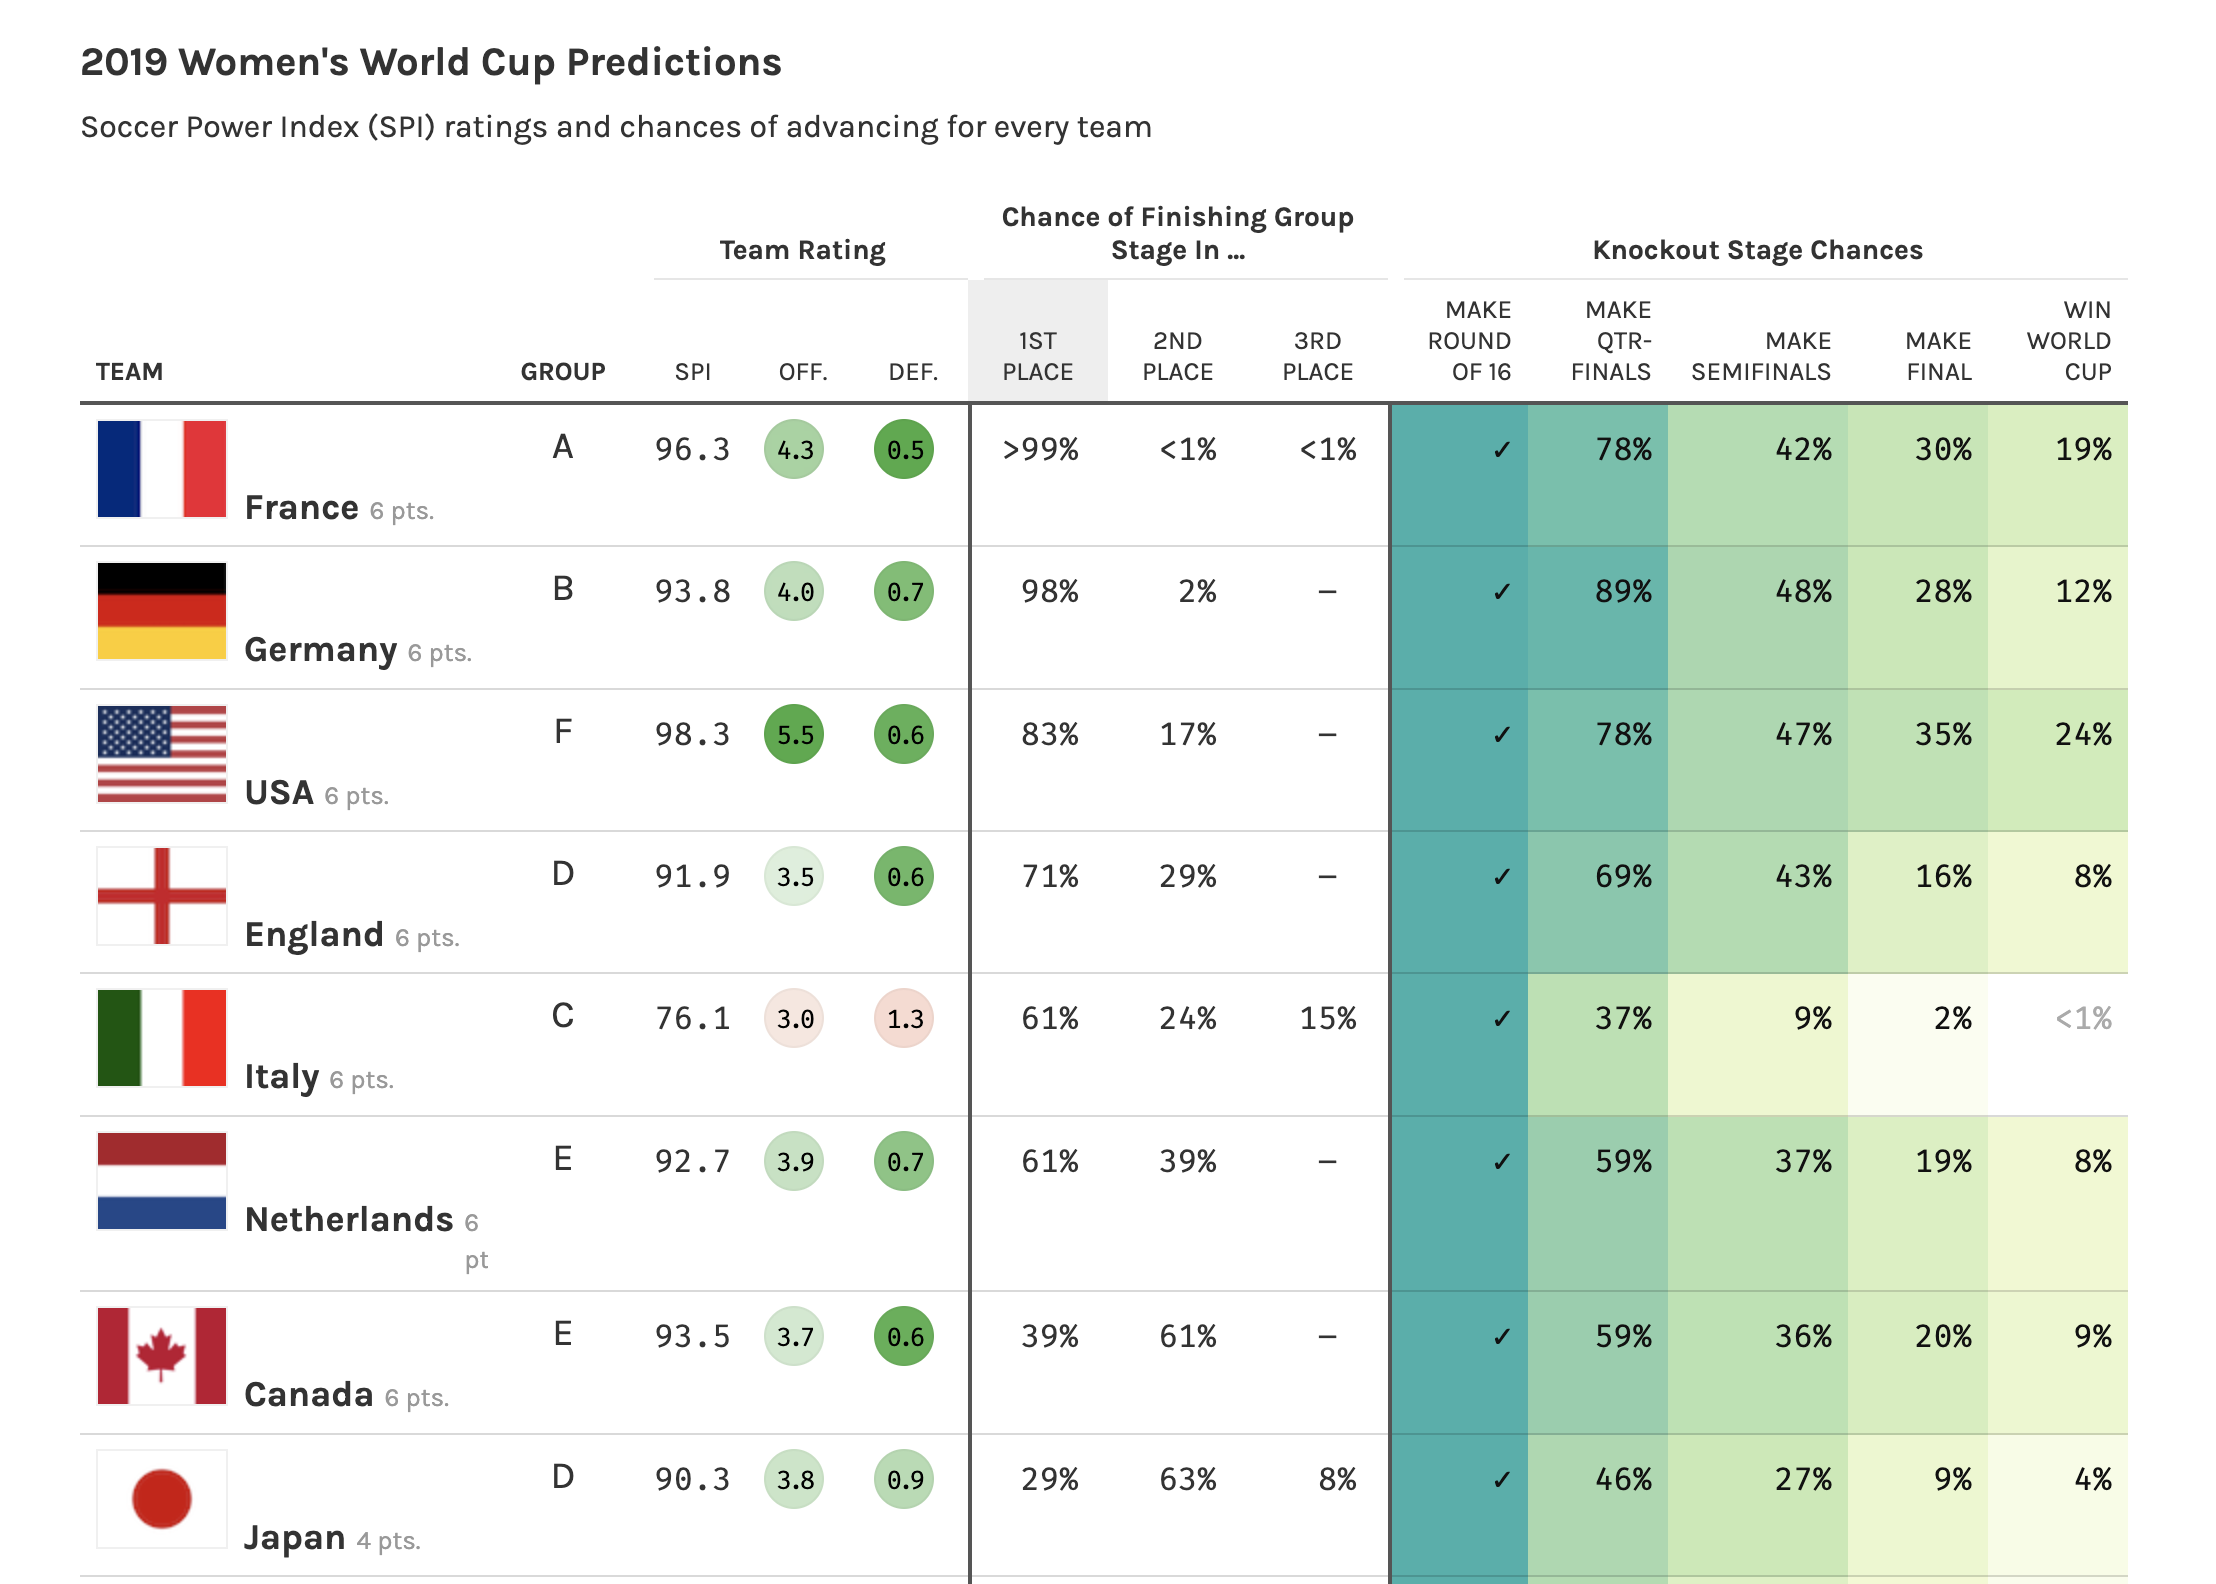Viewport: 2216px width, 1584px height.
Task: Click the Japan flag icon
Action: point(161,1499)
